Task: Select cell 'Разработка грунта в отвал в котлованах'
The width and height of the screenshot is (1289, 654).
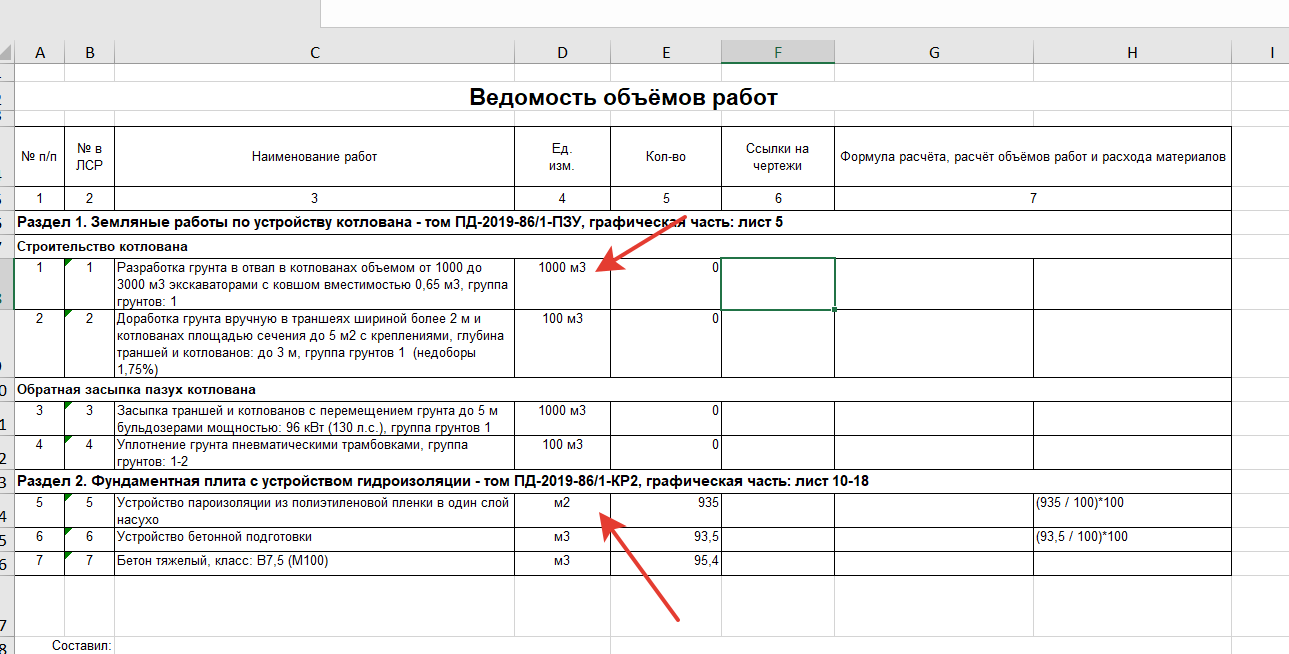Action: [x=315, y=284]
